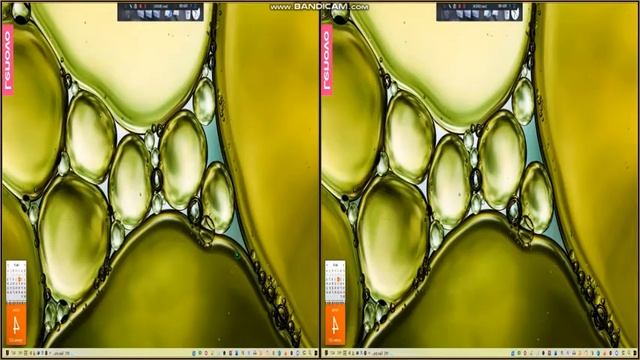Click the white shield icon in the right copy's dark top gadget bar
640x360 pixels.
[x=516, y=13]
